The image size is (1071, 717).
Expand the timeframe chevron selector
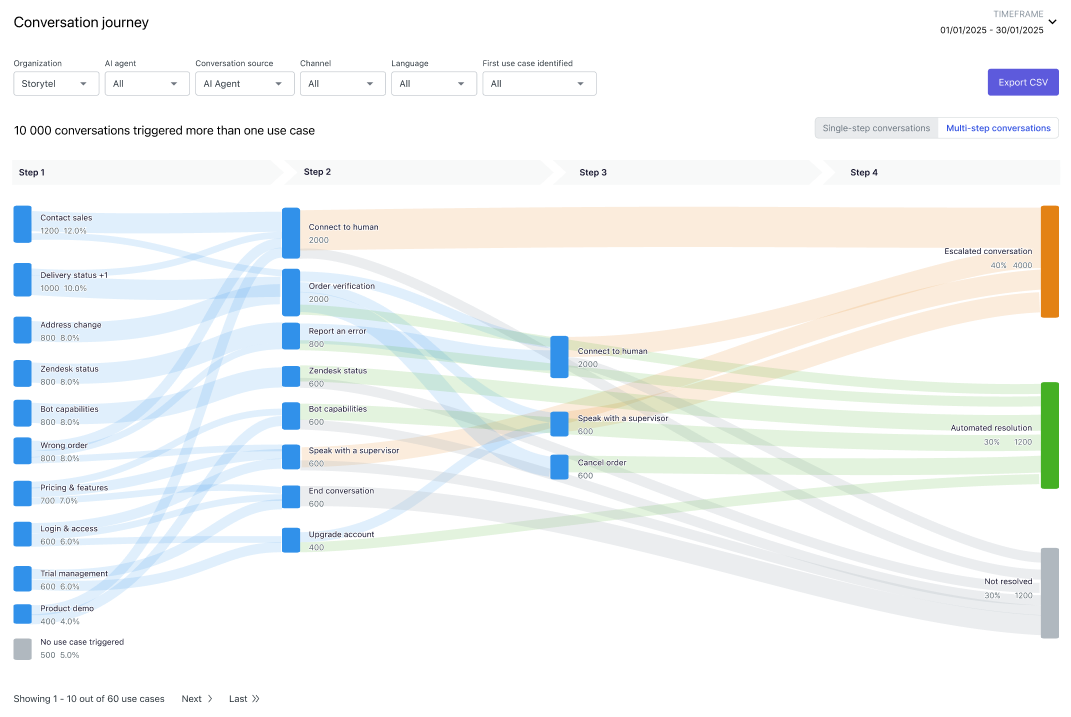coord(1052,22)
